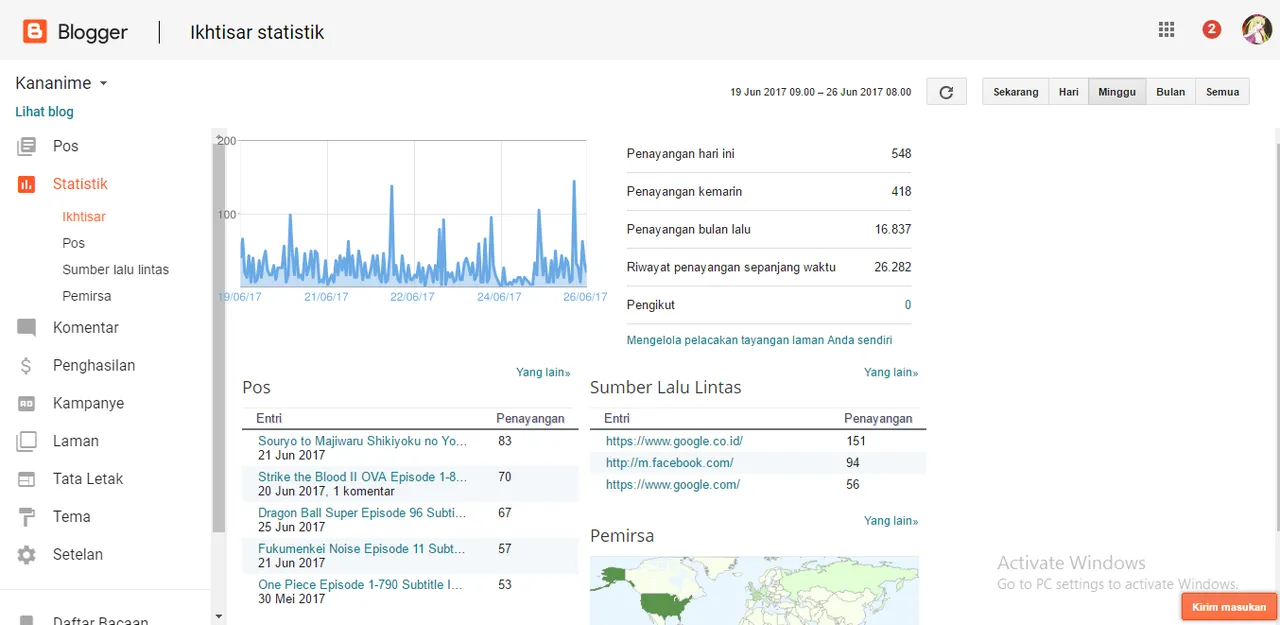This screenshot has height=625, width=1280.
Task: Click the Kirim masukan feedback button
Action: point(1229,607)
